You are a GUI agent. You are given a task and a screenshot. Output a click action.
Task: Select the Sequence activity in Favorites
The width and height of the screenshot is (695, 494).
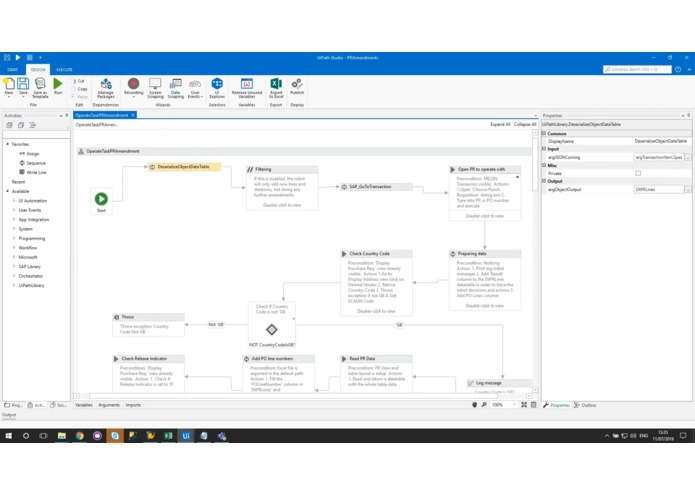pyautogui.click(x=32, y=163)
